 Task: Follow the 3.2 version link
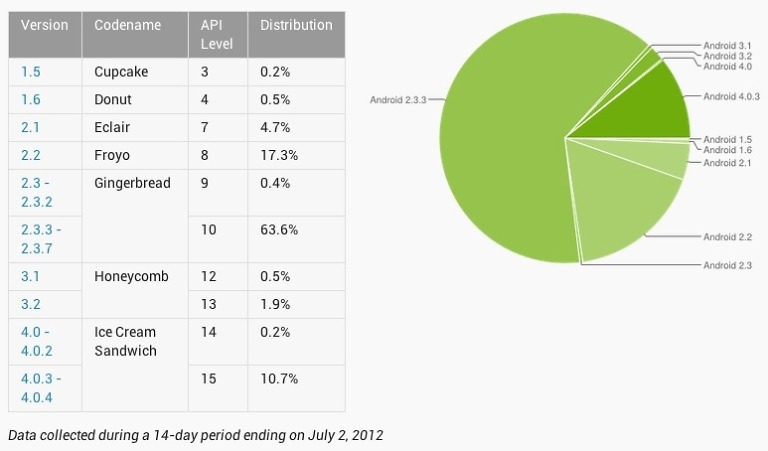(28, 304)
